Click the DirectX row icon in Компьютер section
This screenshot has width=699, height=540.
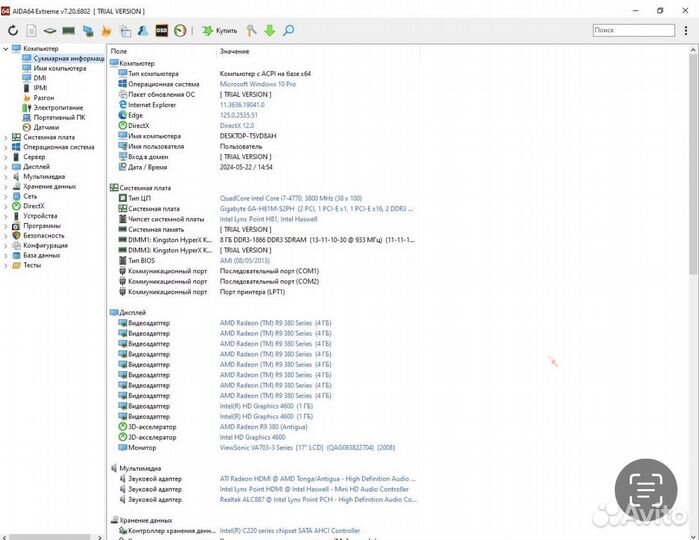pyautogui.click(x=123, y=125)
